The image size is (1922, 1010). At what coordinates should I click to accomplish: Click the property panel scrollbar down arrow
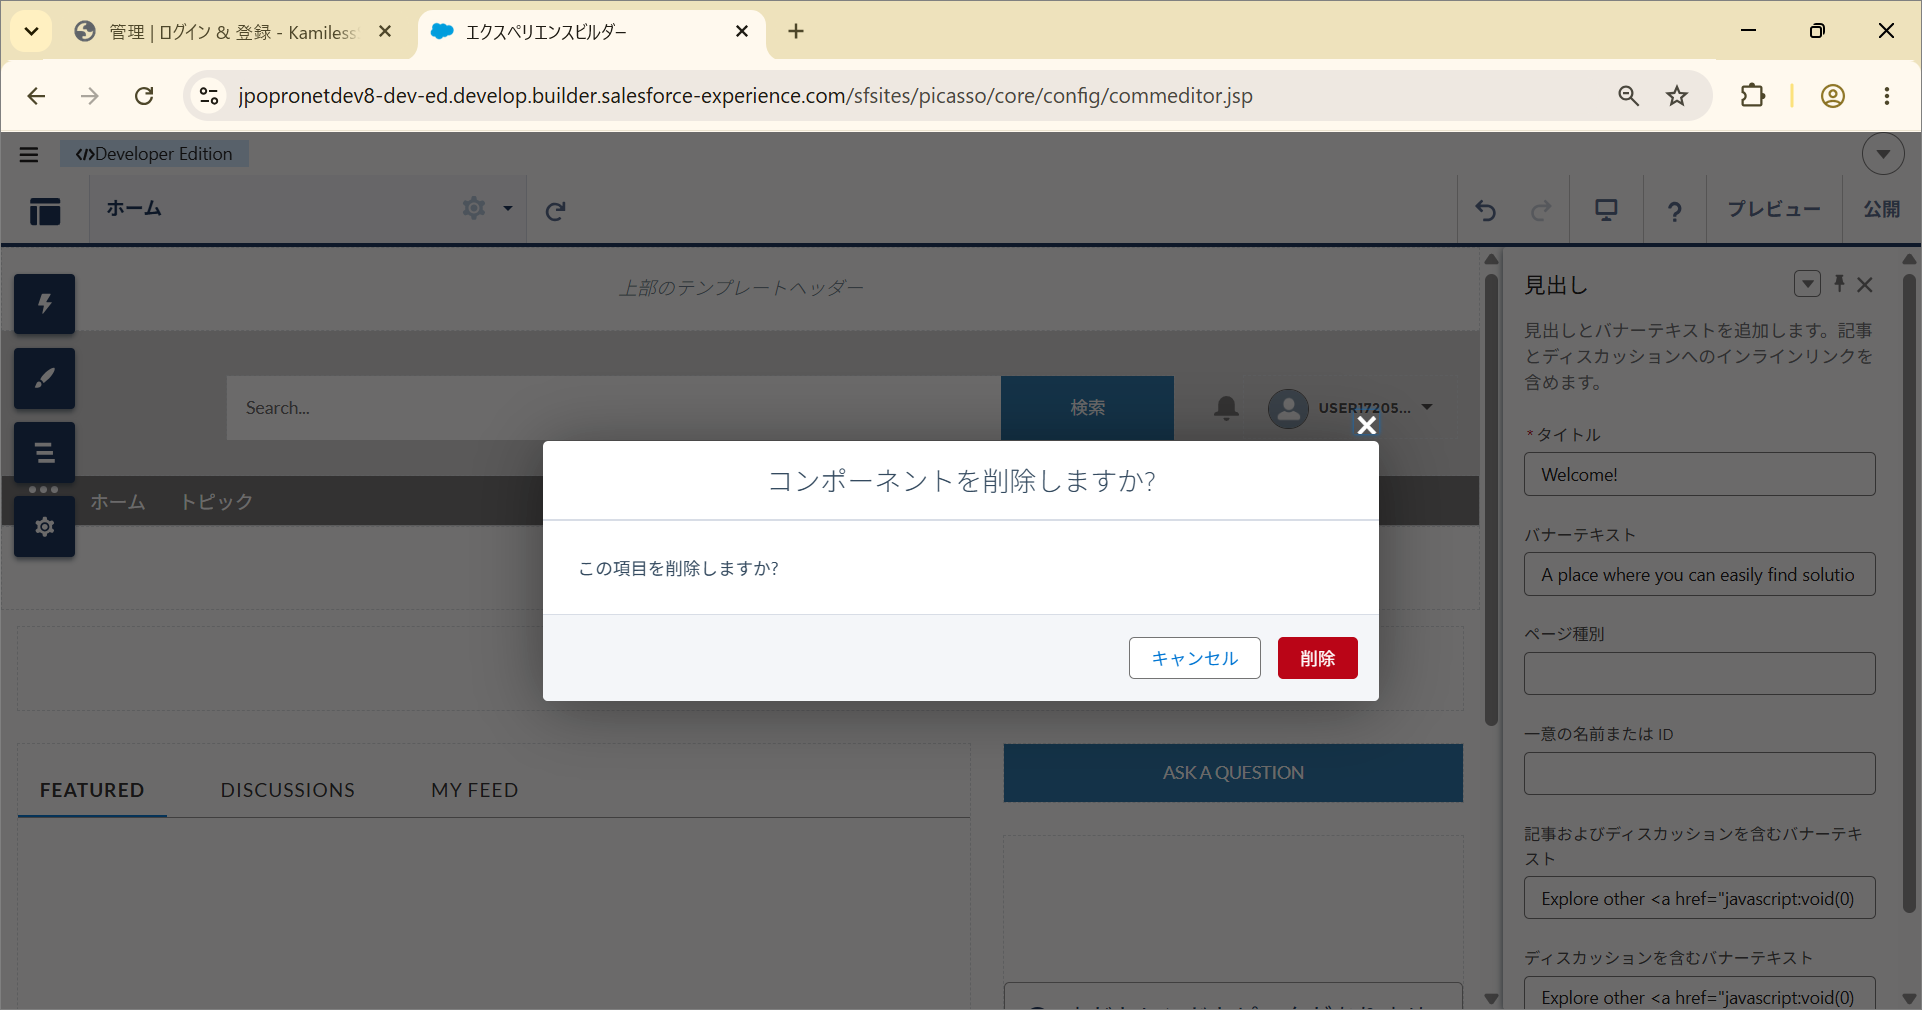1908,998
